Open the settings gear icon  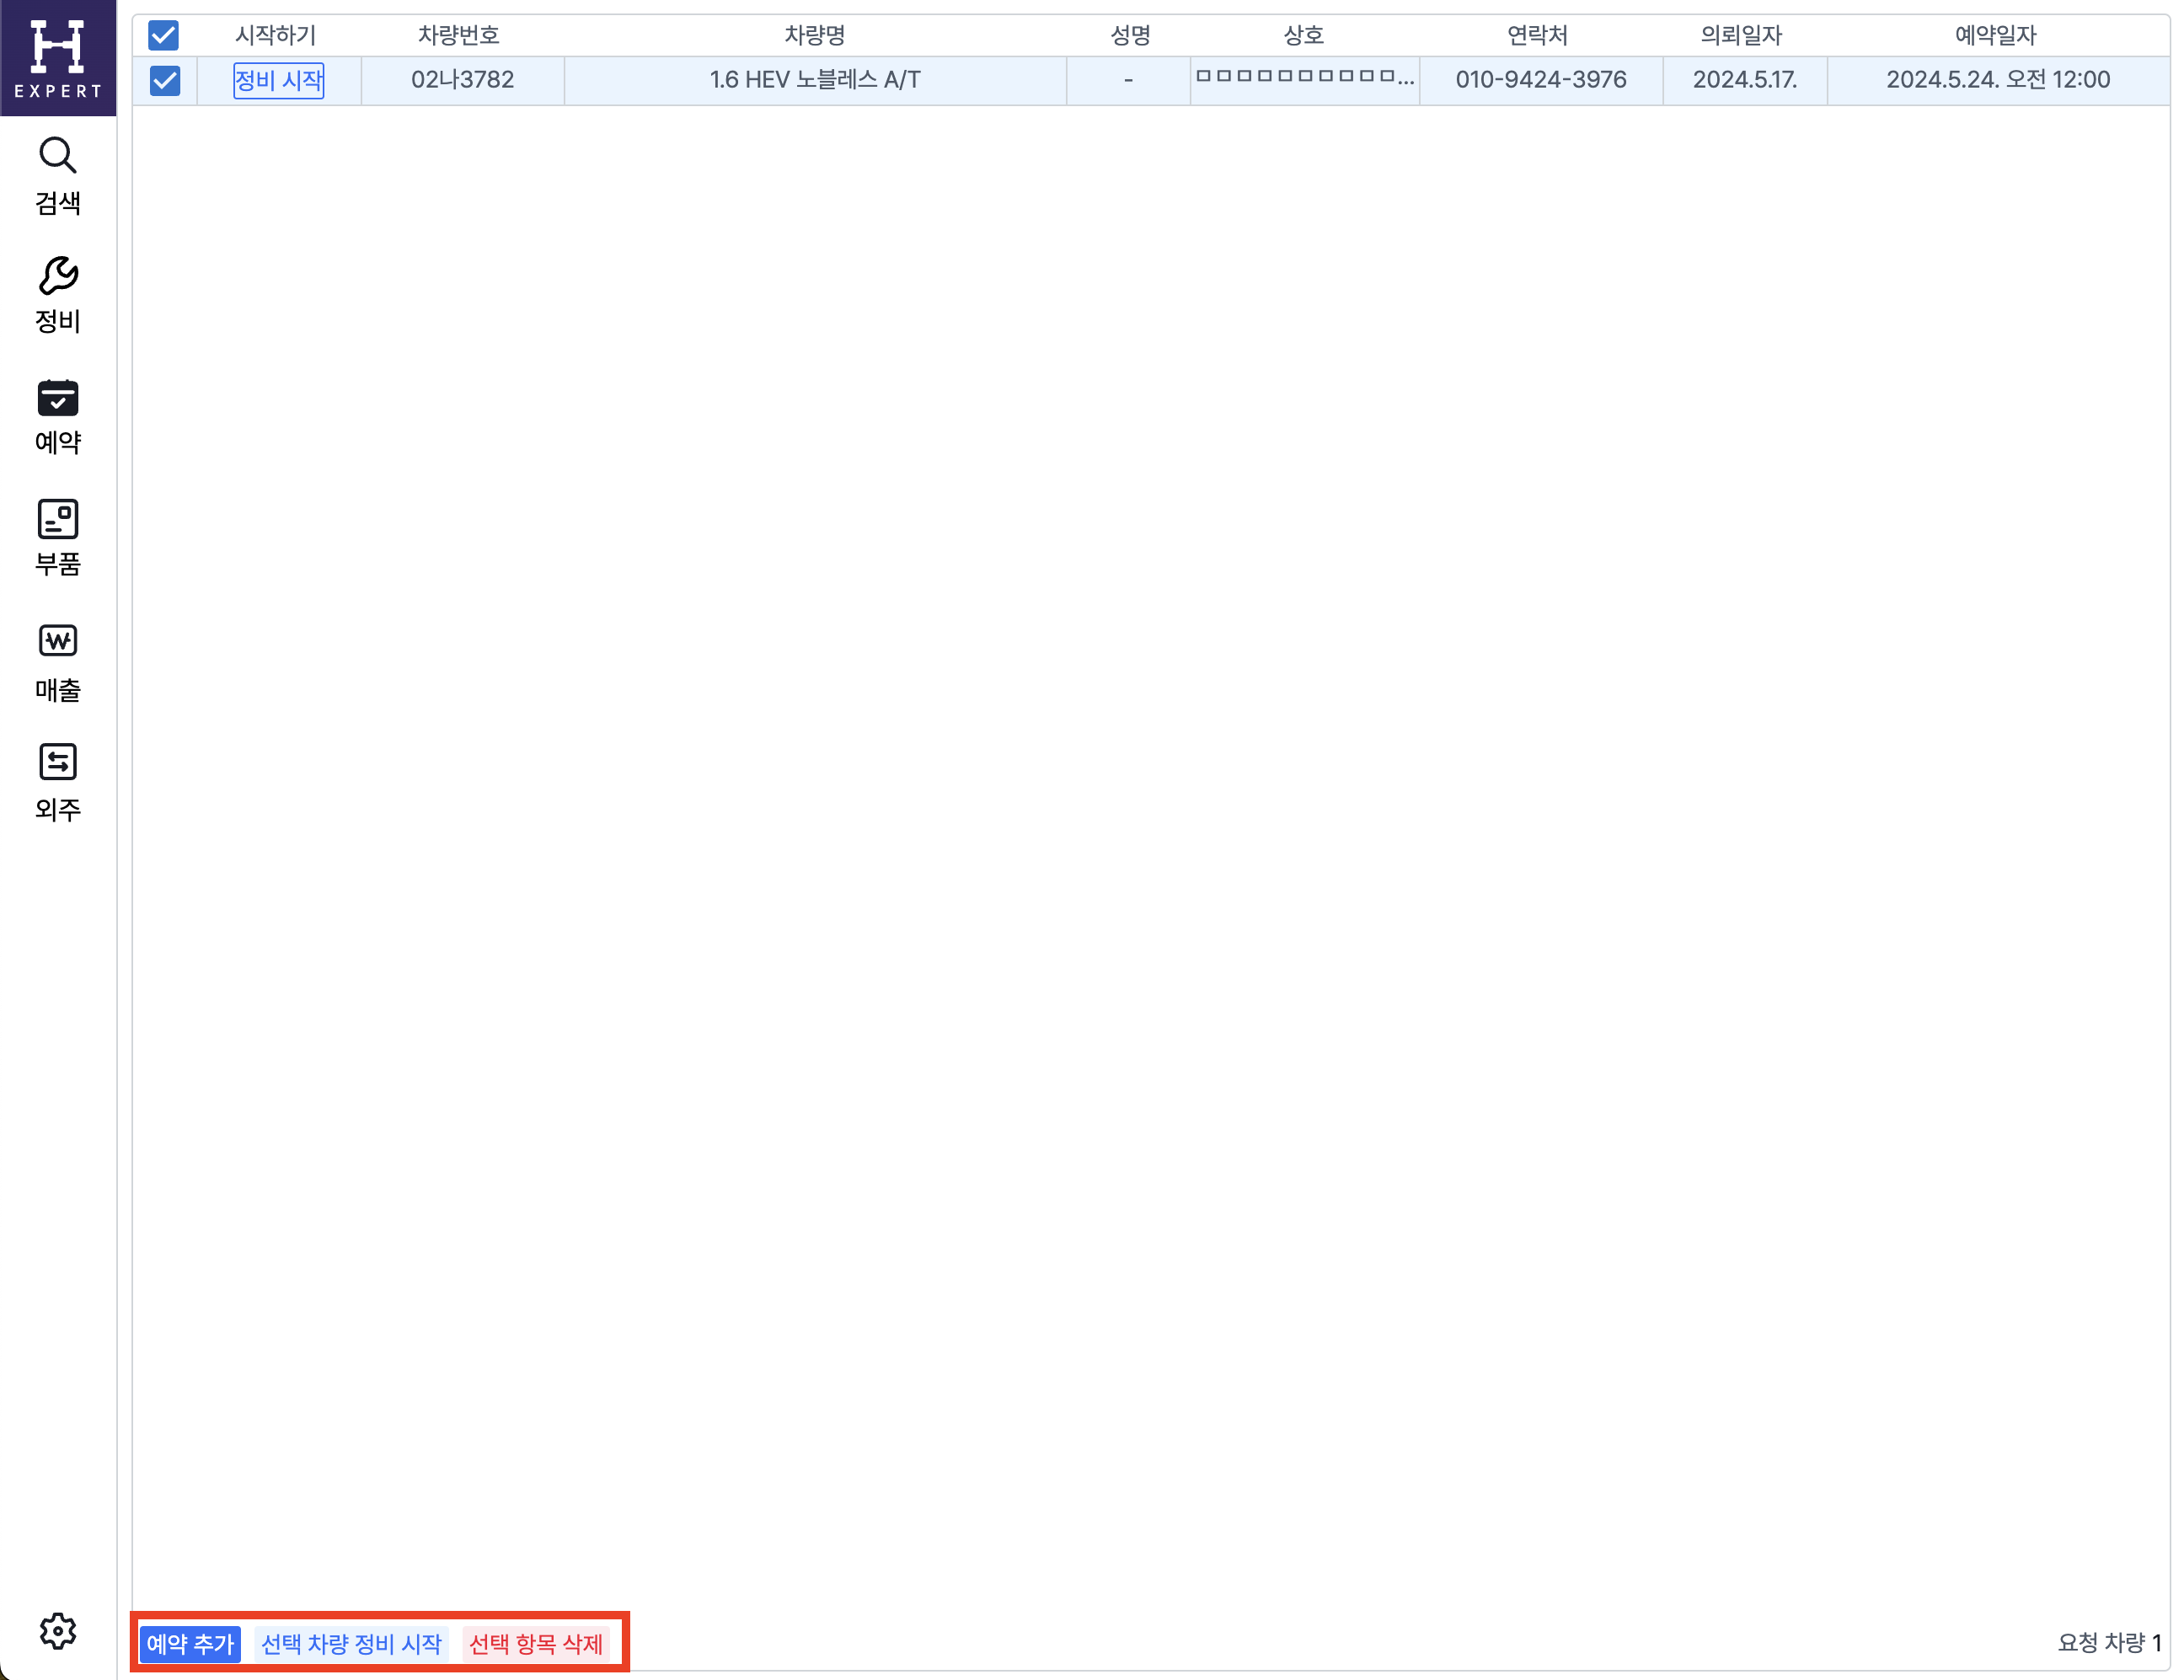pos(58,1631)
